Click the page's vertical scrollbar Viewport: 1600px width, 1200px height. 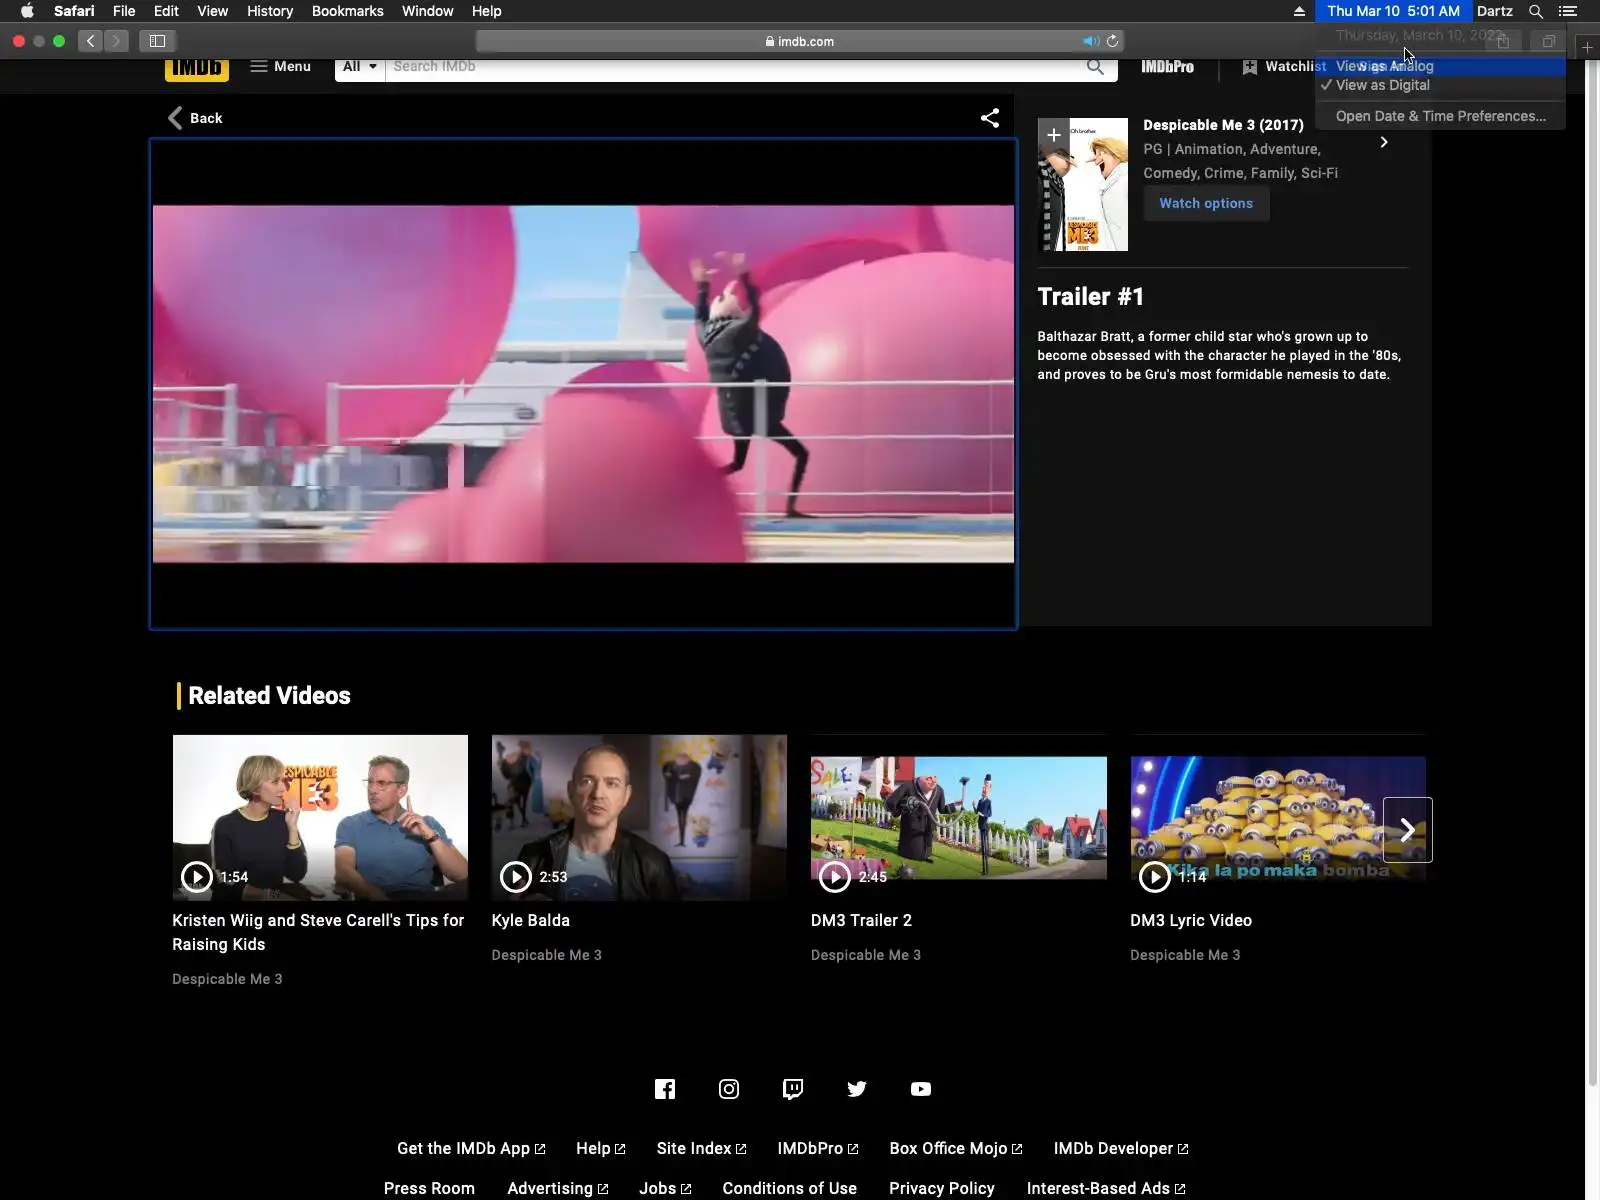[x=1593, y=575]
